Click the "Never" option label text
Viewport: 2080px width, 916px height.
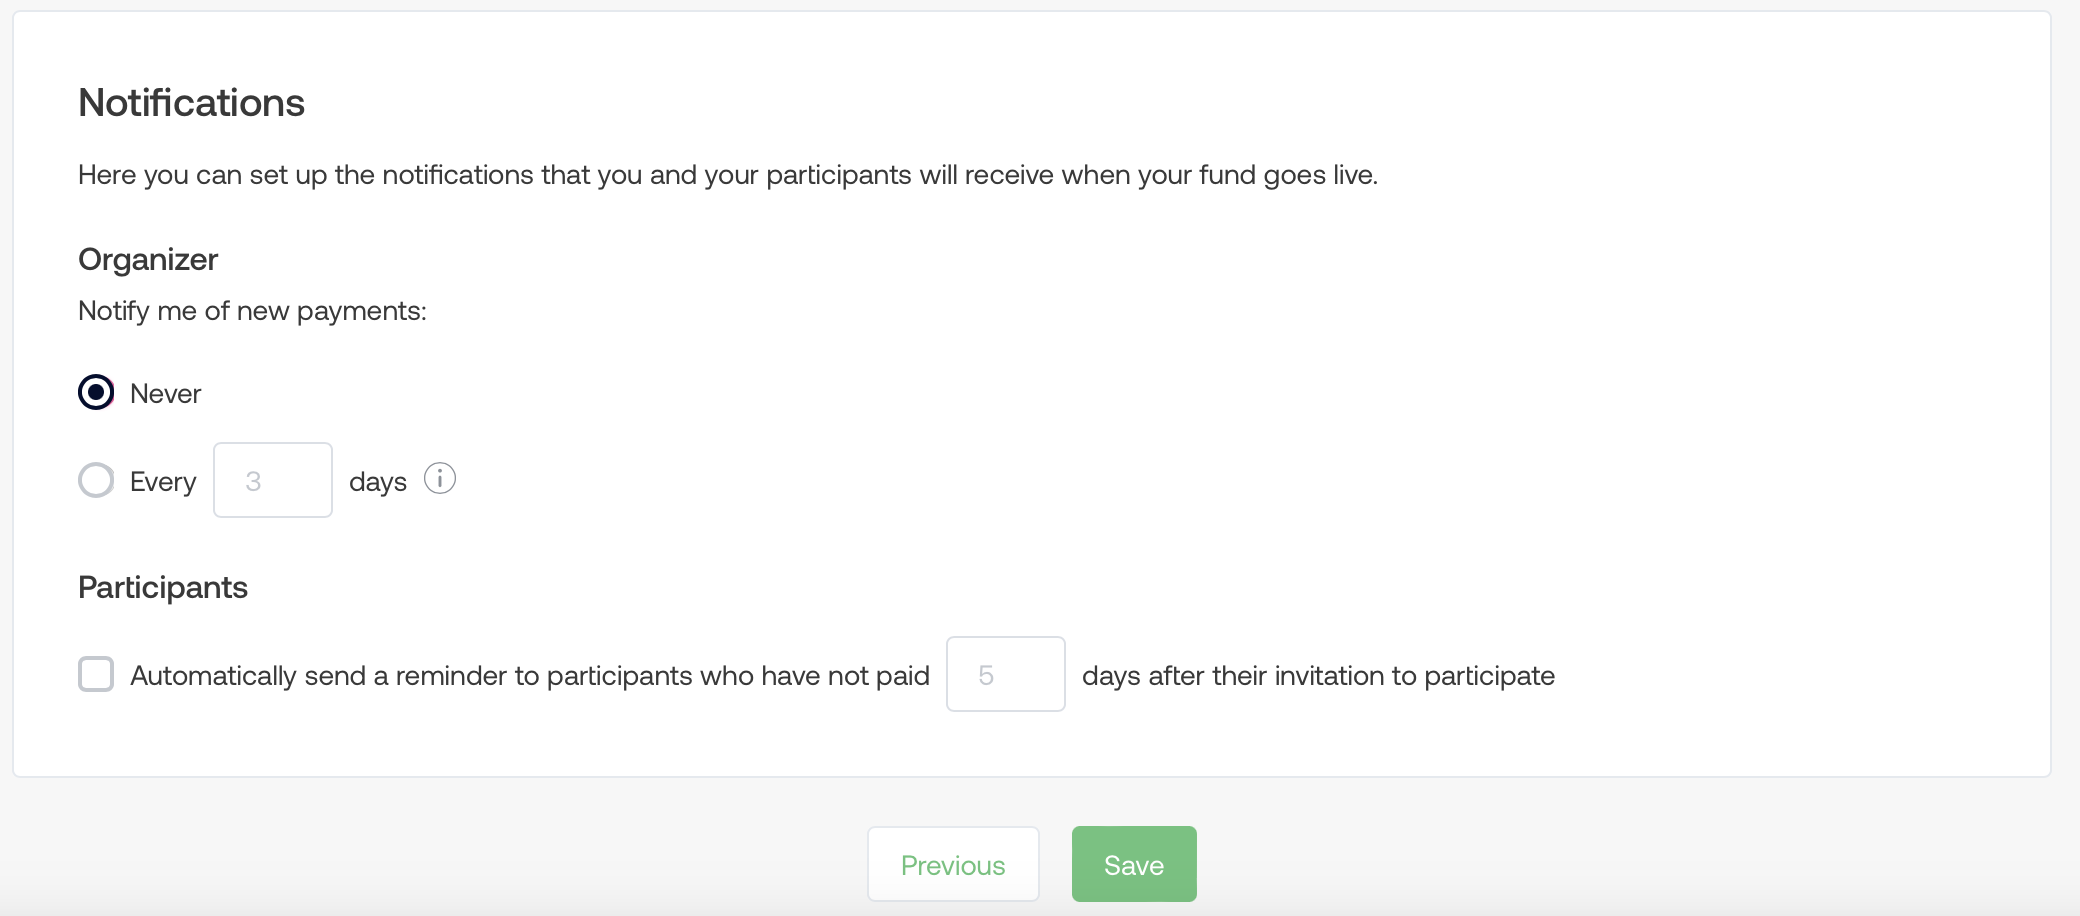tap(165, 394)
